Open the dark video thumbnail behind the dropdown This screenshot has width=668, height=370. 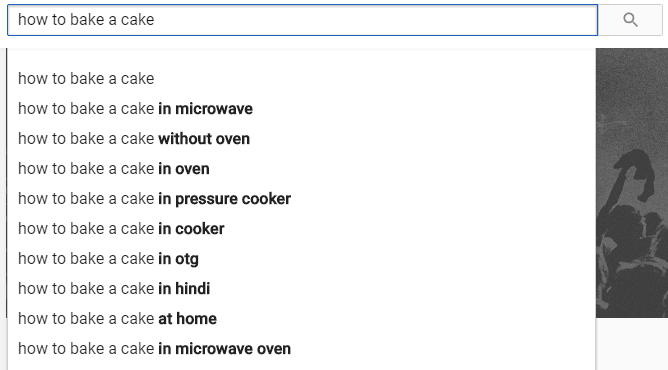point(632,183)
